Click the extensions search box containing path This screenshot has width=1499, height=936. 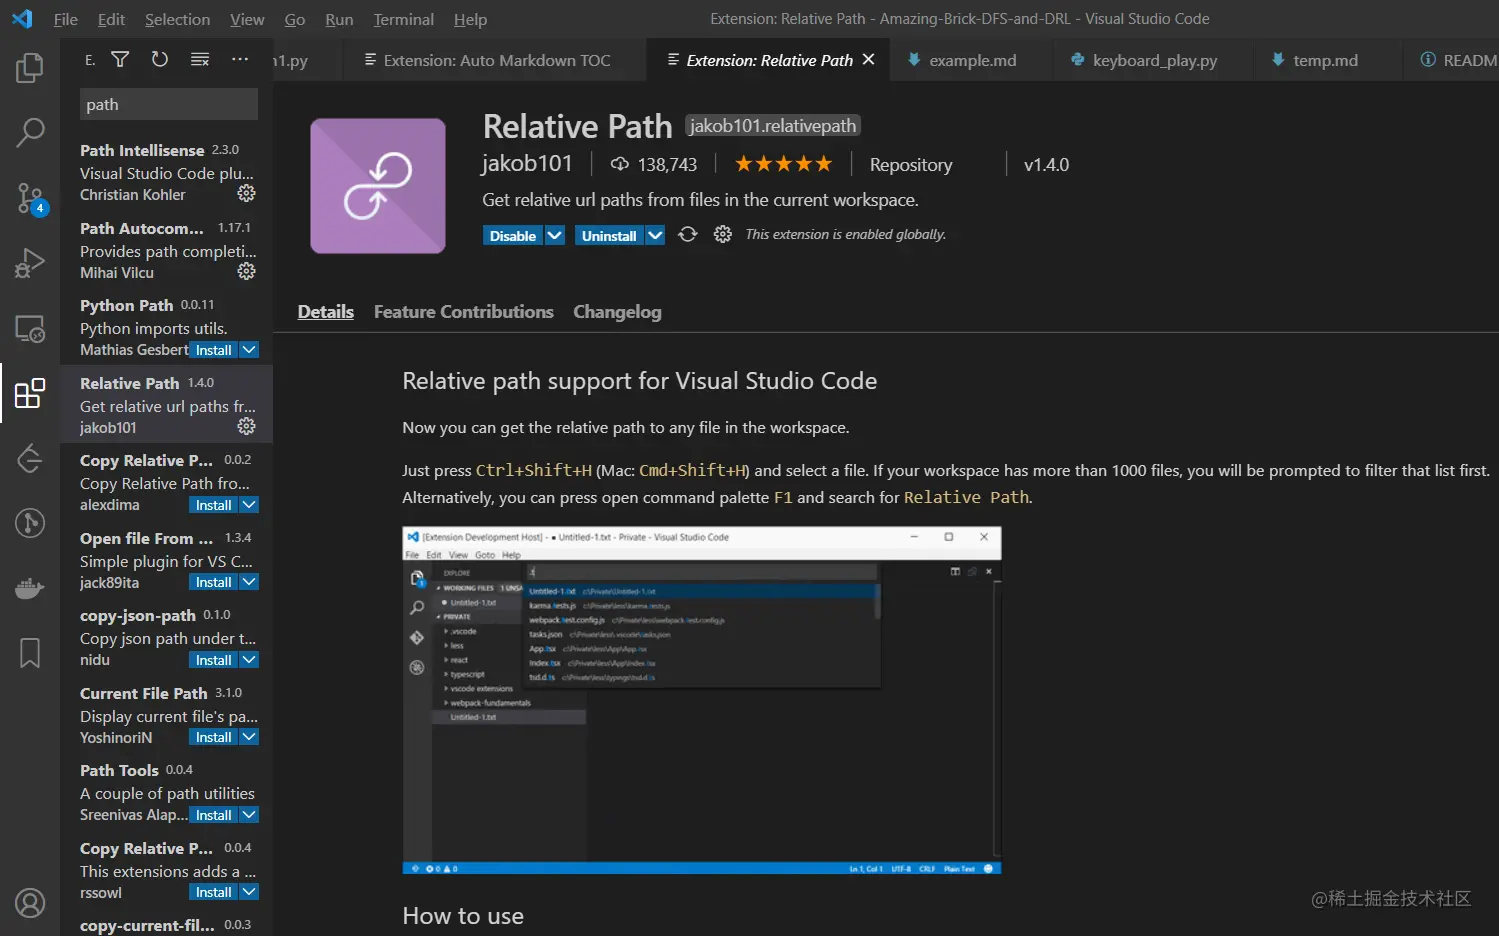click(x=169, y=104)
